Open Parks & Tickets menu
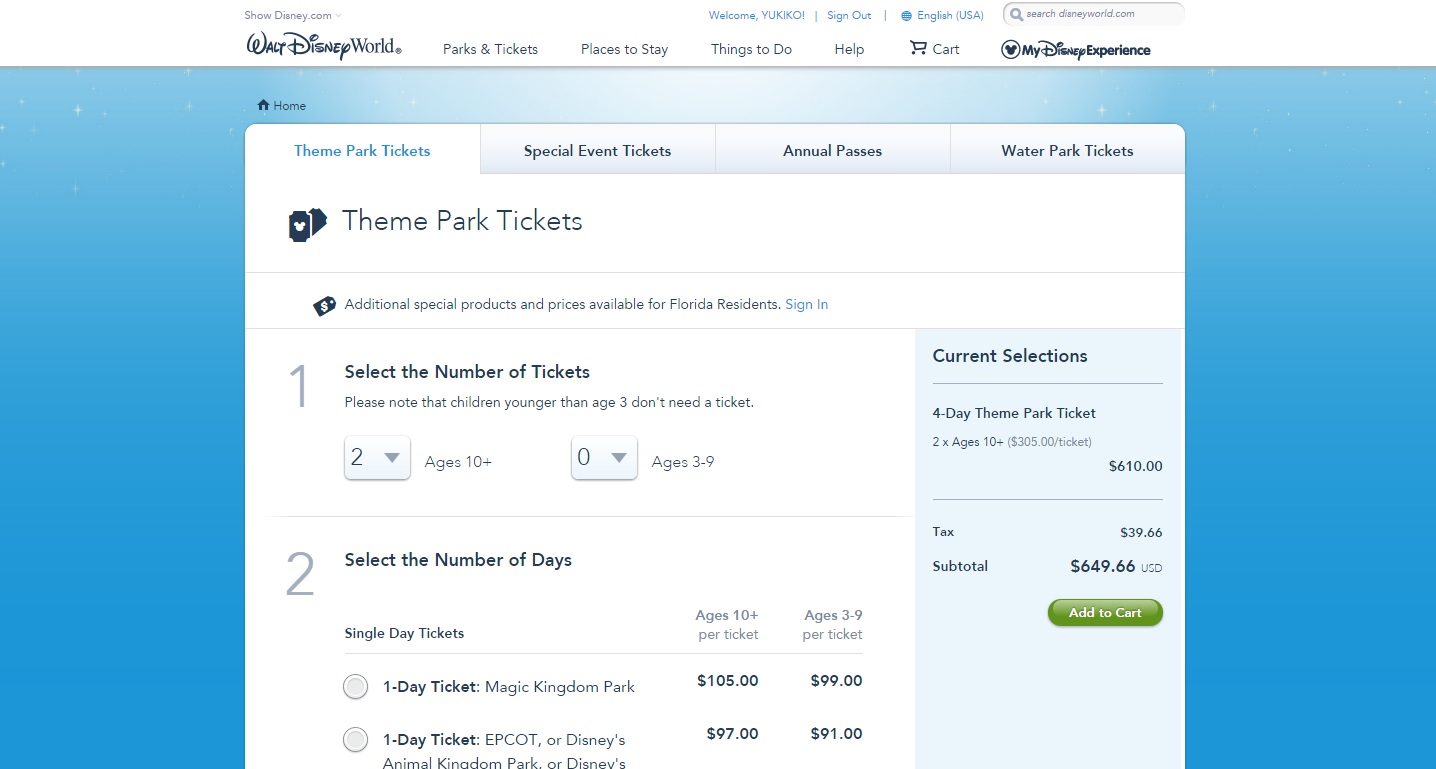Screen dimensions: 1436x769 pyautogui.click(x=490, y=49)
